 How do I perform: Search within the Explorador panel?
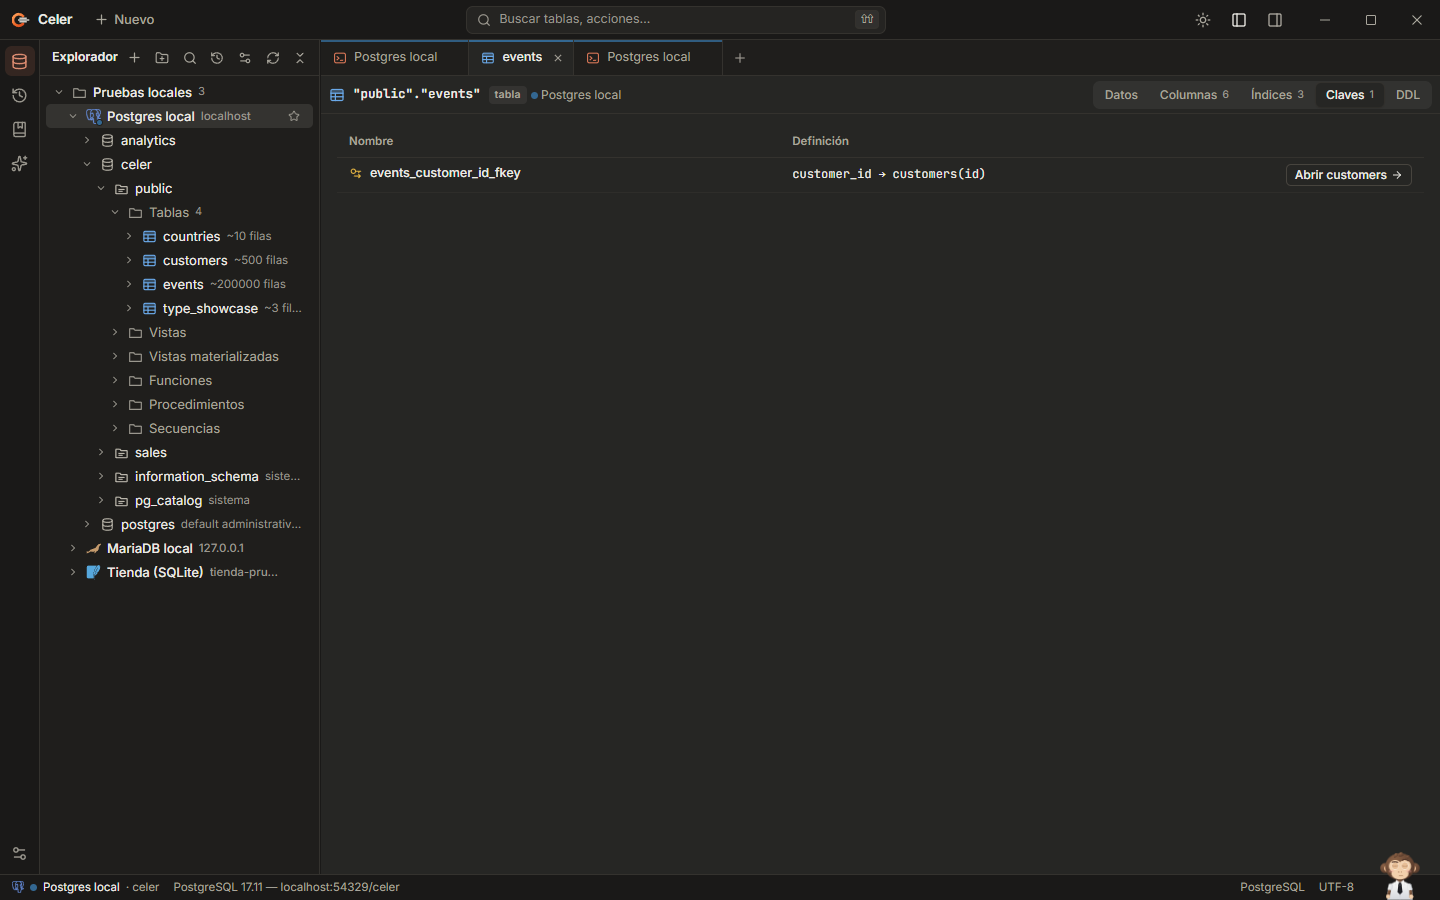pos(190,58)
